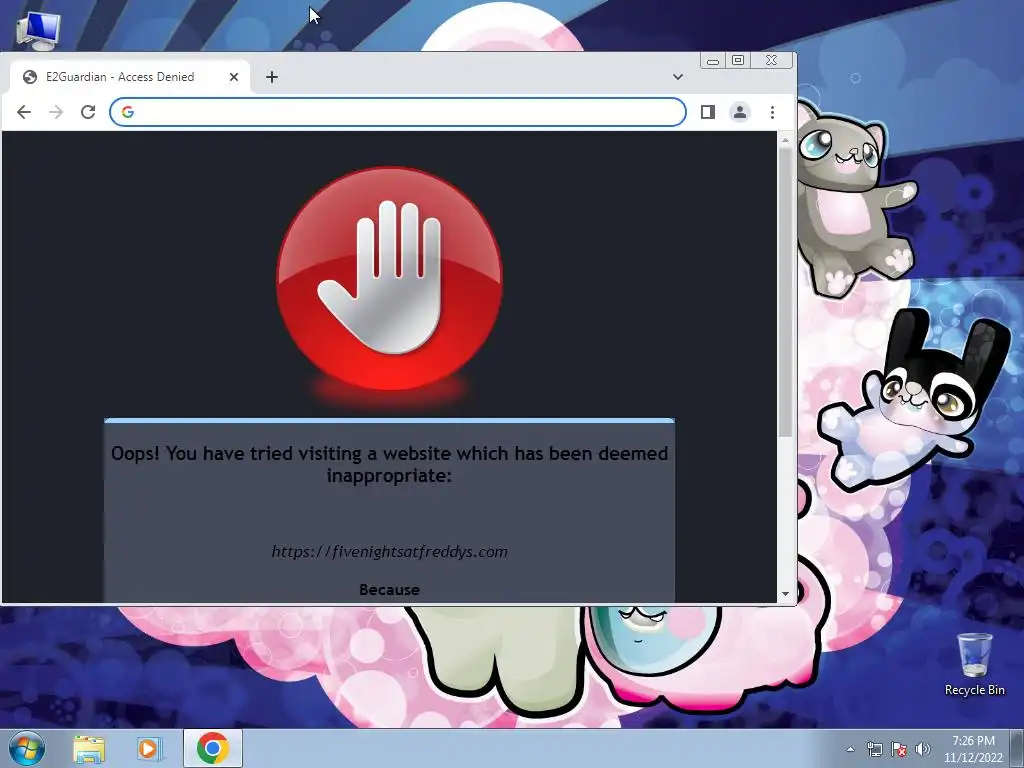Open the Chrome profile menu
The image size is (1024, 768).
pyautogui.click(x=740, y=112)
